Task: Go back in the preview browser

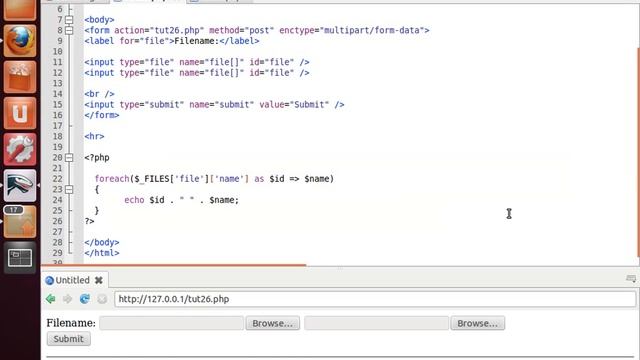Action: coord(51,299)
